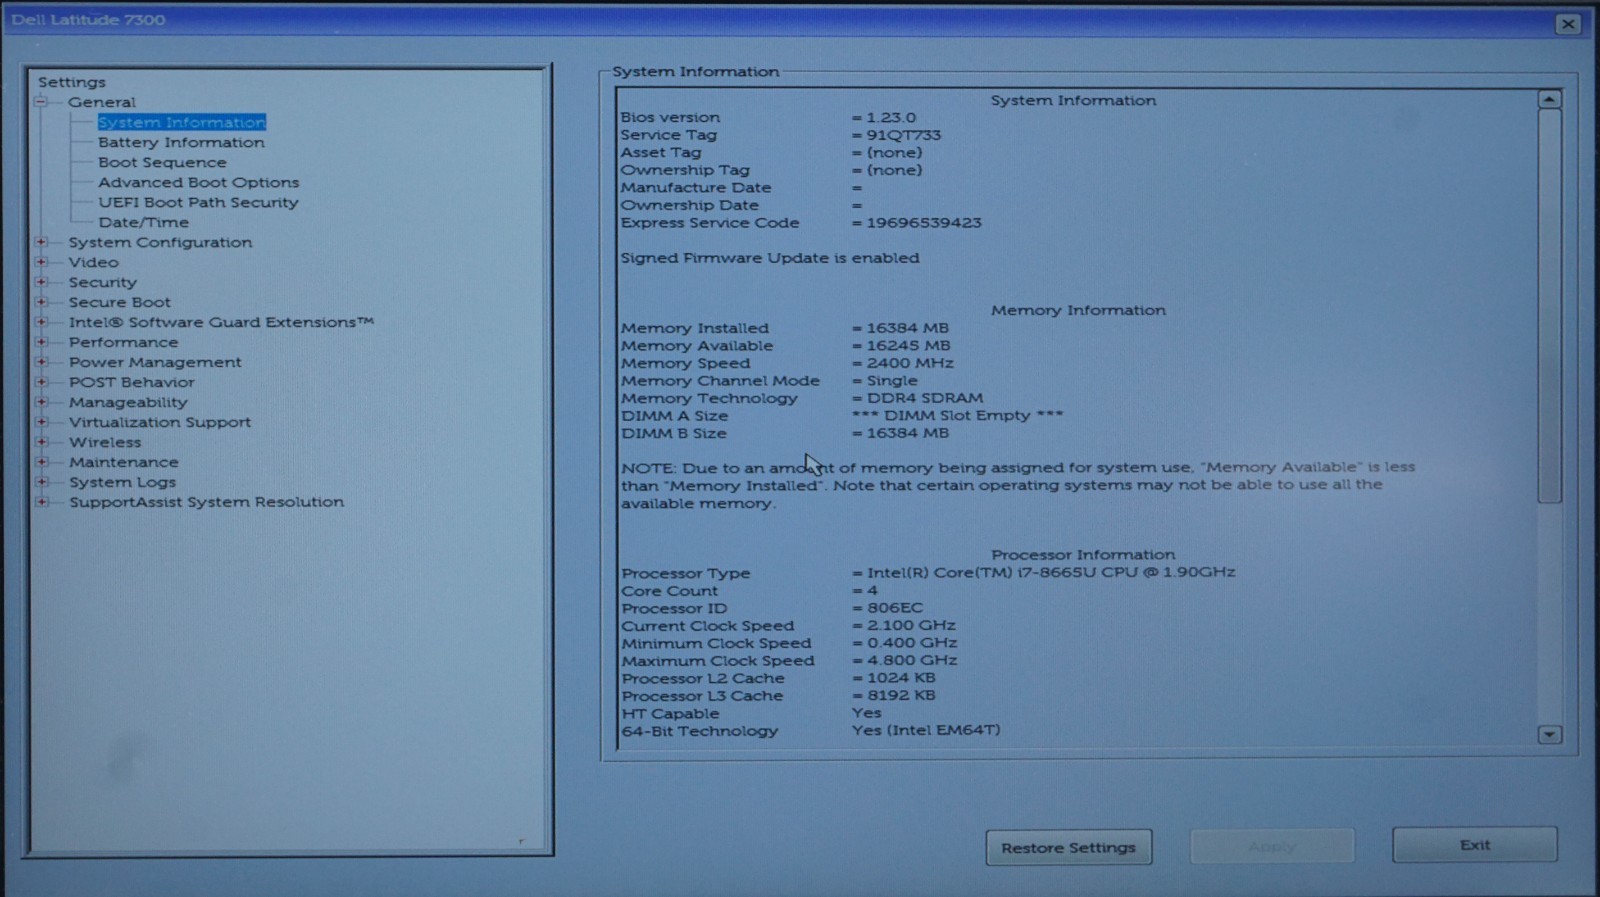This screenshot has height=897, width=1600.
Task: Select the General category label
Action: click(x=101, y=102)
